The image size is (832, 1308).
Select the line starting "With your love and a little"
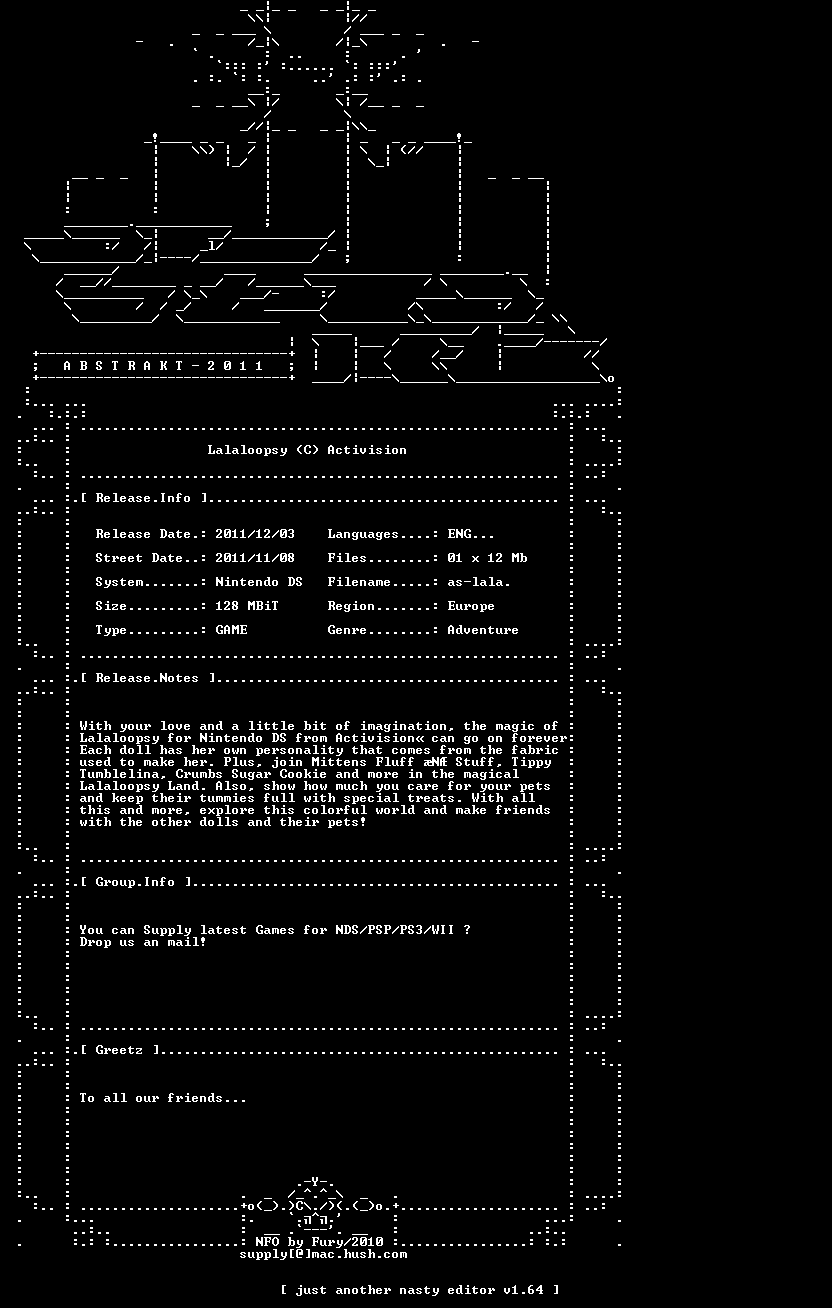319,726
